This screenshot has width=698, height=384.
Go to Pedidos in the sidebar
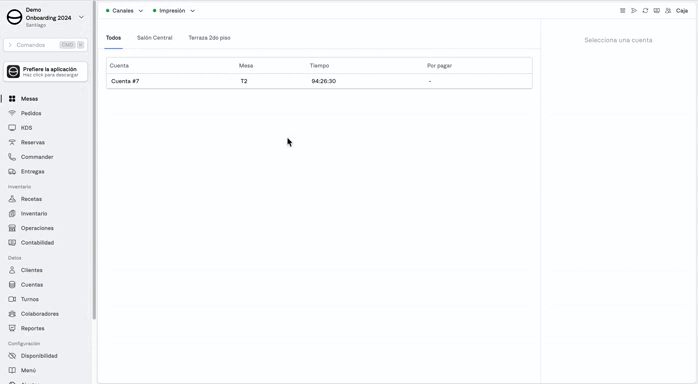[31, 113]
